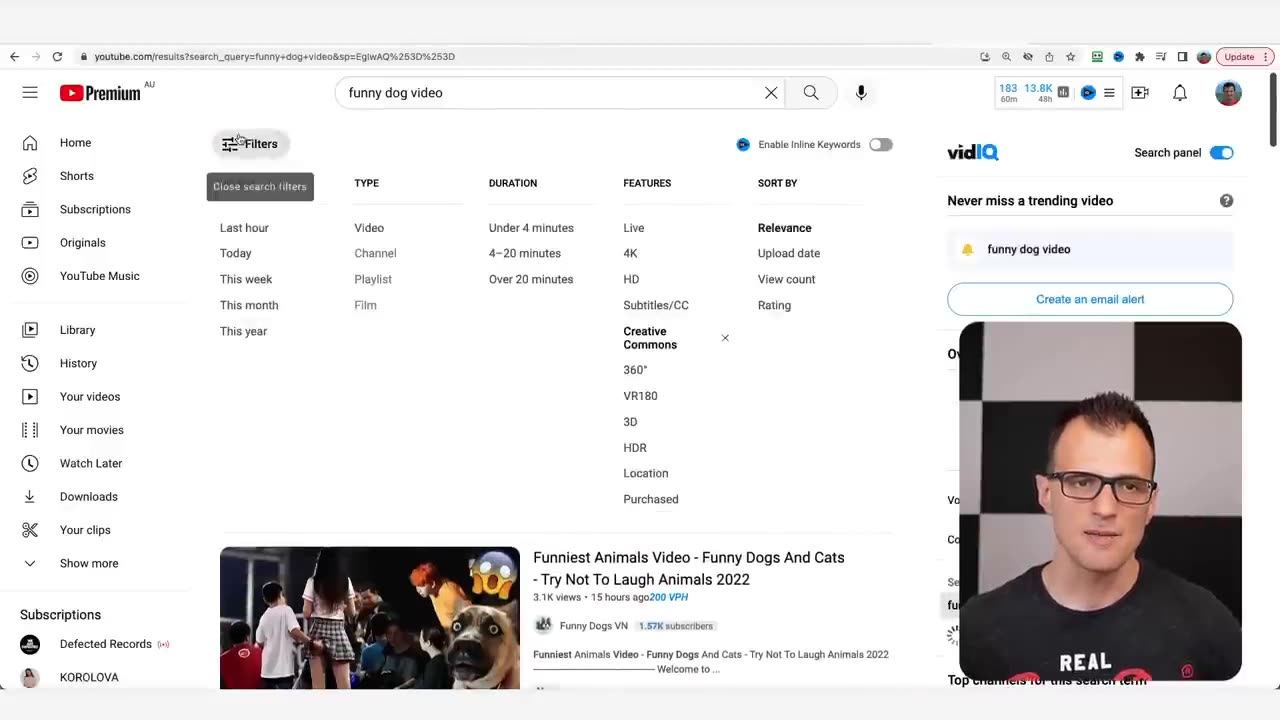Click the YouTube Premium logo
This screenshot has height=720, width=1280.
[x=100, y=93]
